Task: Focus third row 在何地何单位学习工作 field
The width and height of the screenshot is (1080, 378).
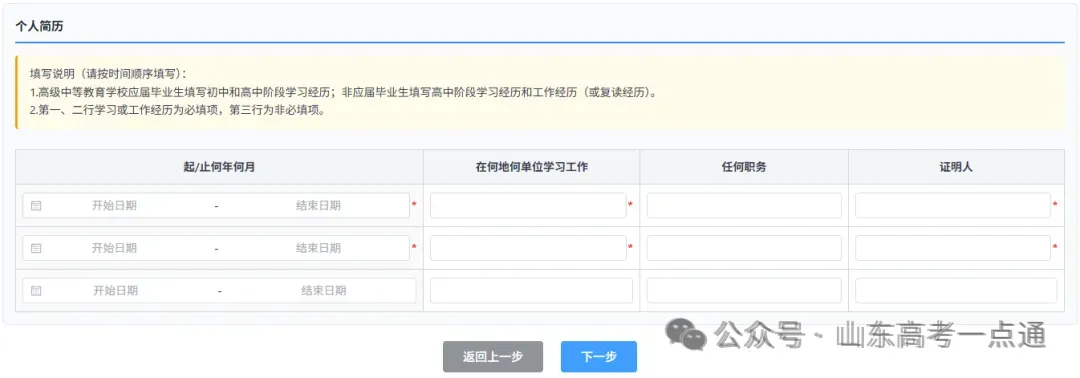Action: tap(531, 291)
